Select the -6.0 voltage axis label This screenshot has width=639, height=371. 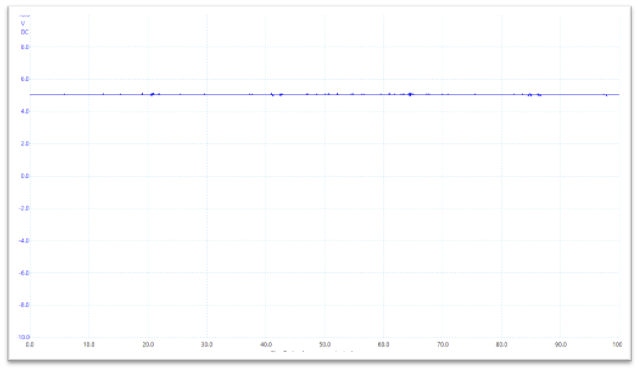24,273
